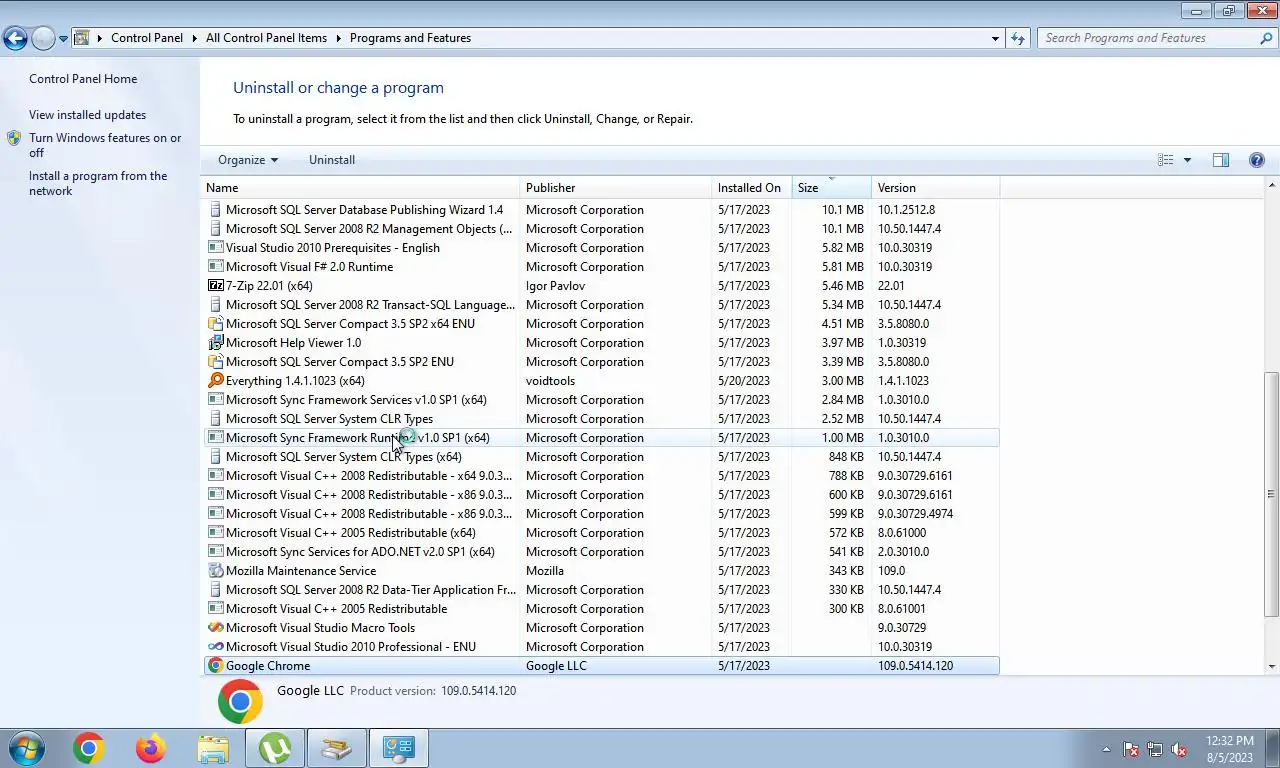Click Visual Studio Macro Tools icon
1280x768 pixels.
(x=215, y=628)
